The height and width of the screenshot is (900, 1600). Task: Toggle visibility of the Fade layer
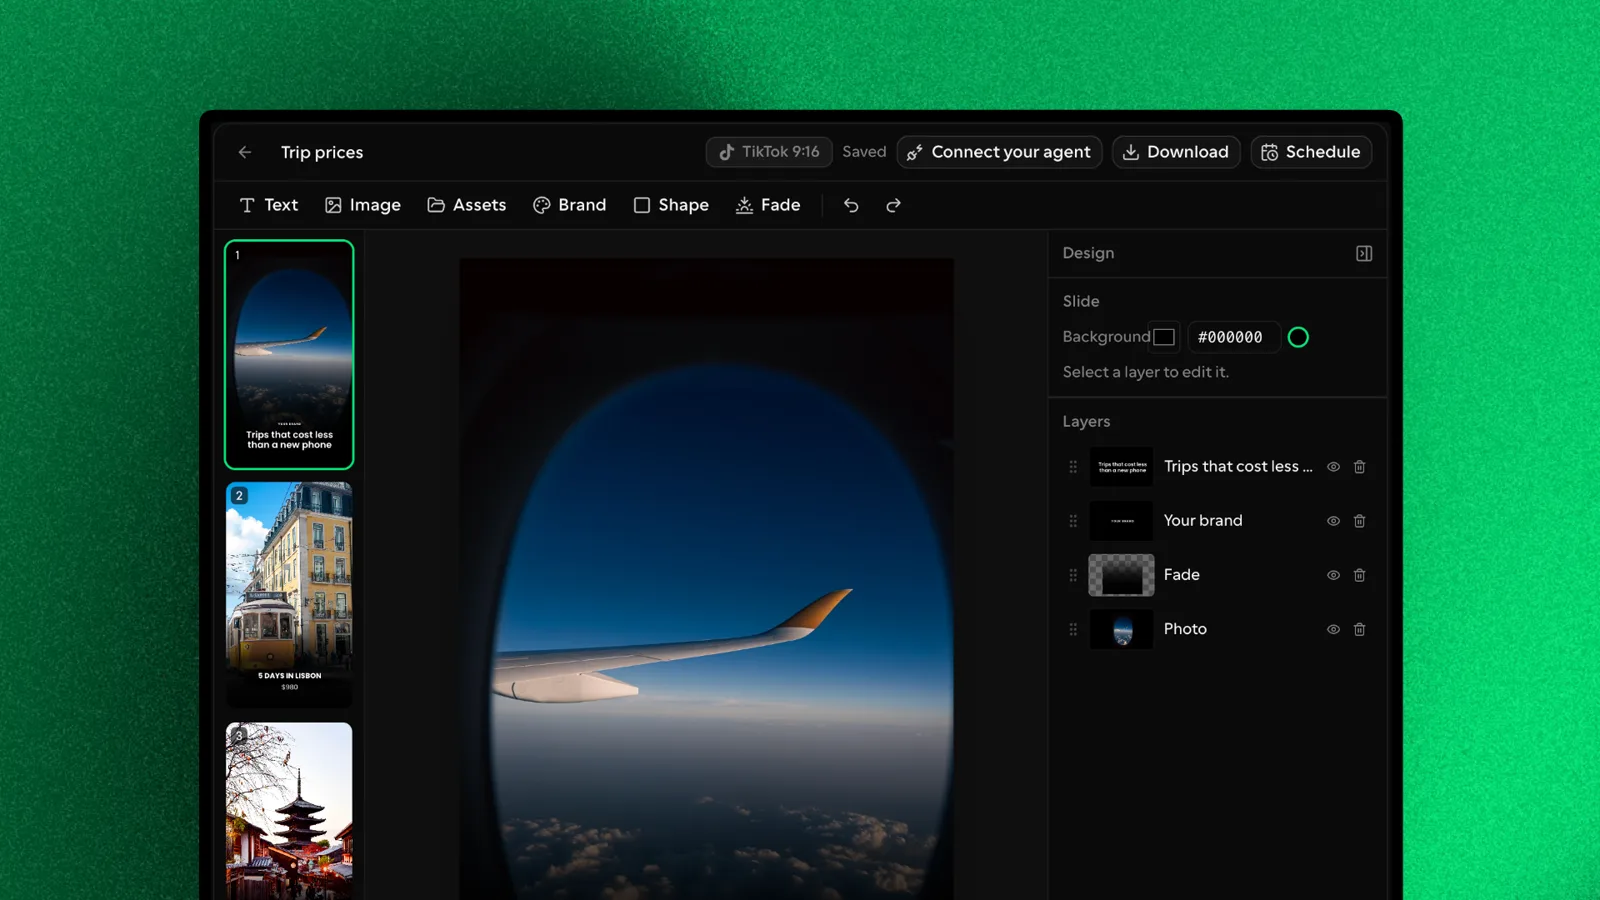pos(1333,575)
